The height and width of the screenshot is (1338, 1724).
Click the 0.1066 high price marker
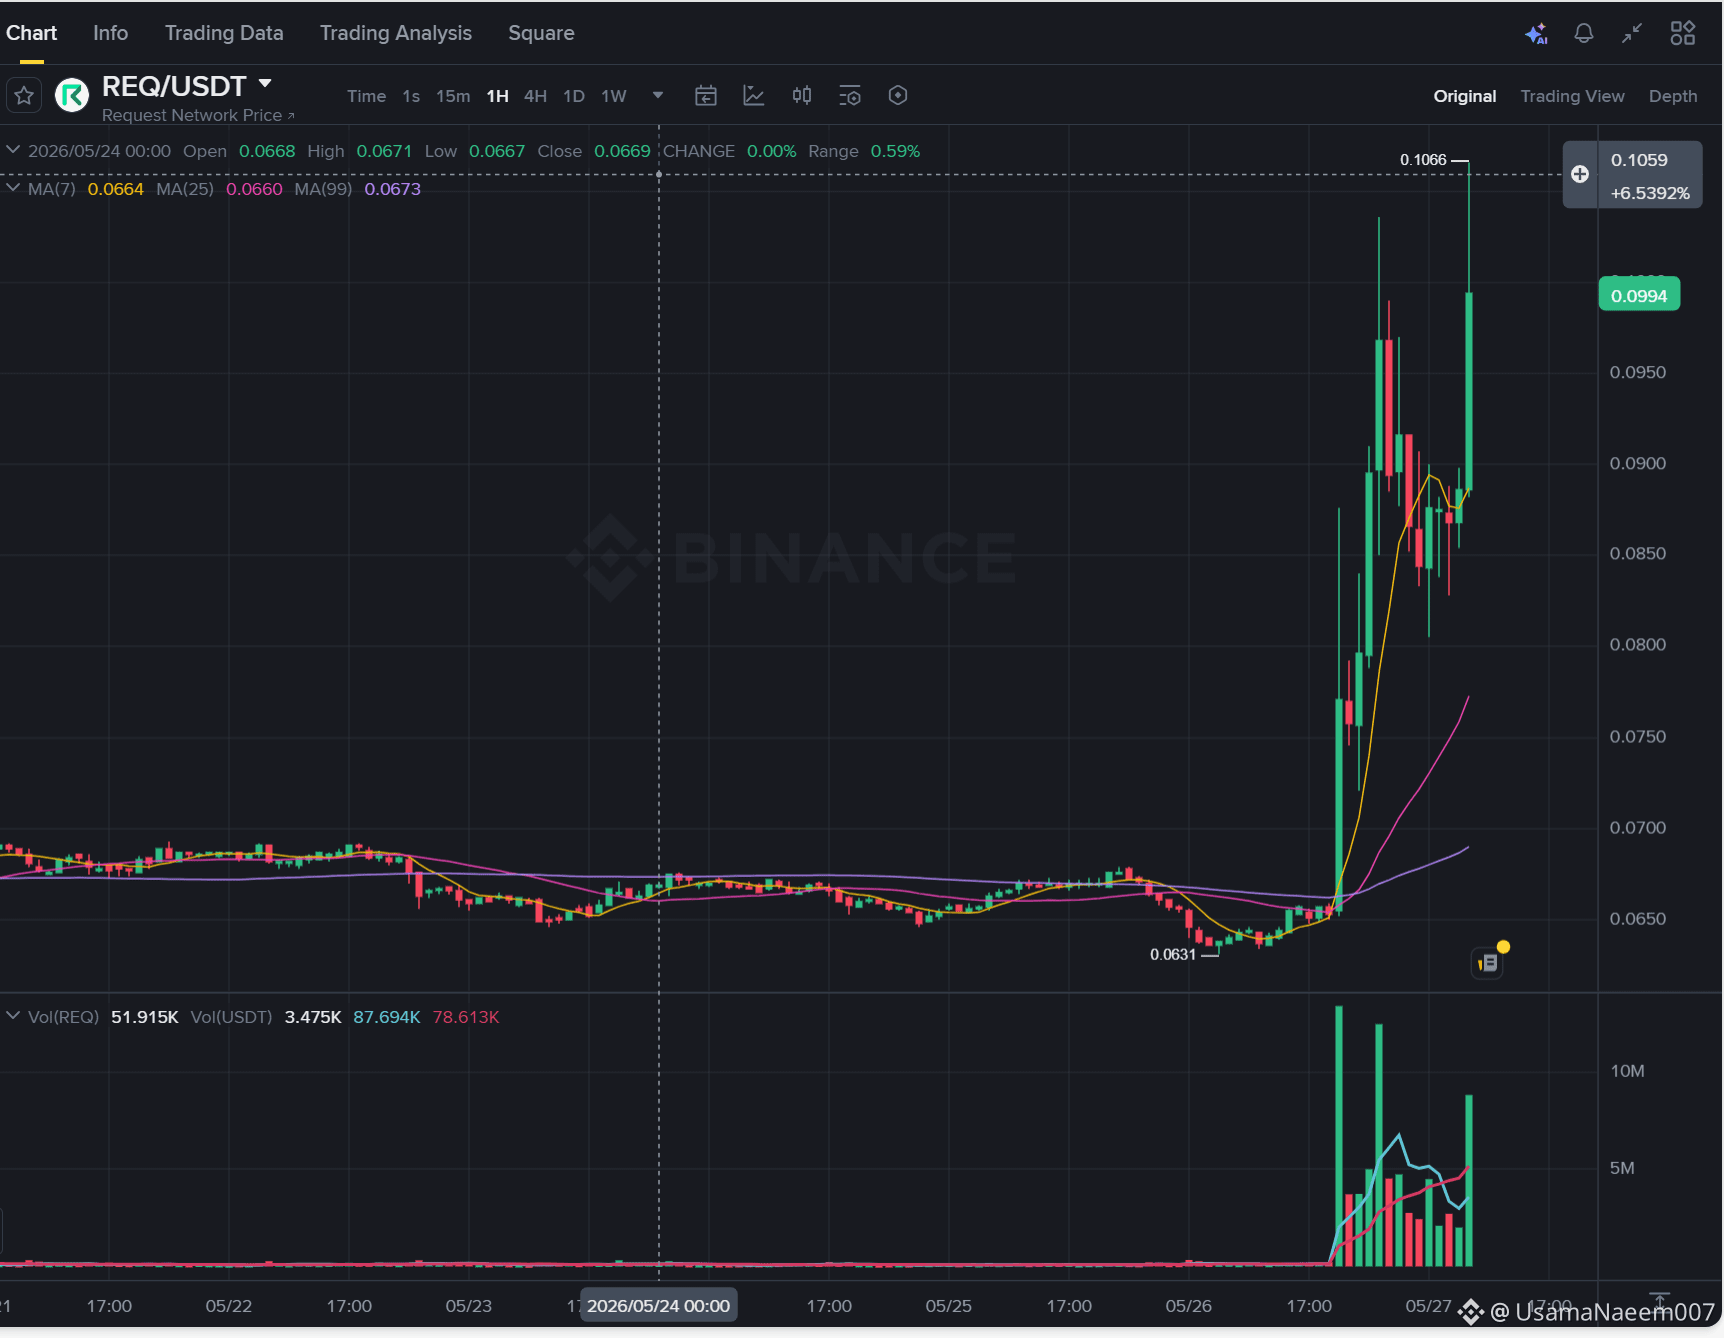click(x=1423, y=160)
